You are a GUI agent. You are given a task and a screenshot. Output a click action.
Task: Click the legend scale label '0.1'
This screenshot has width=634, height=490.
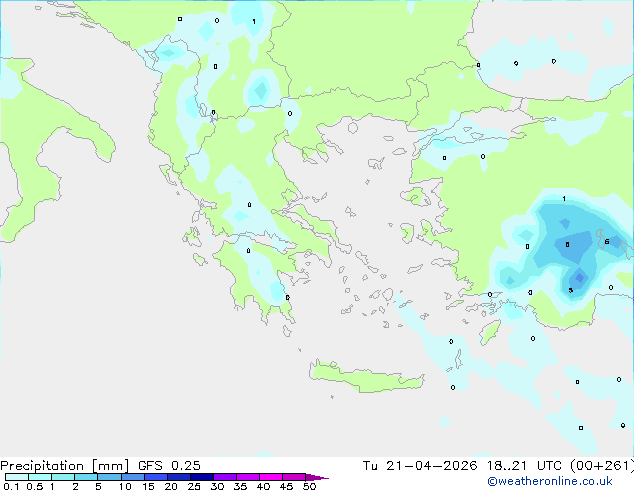pyautogui.click(x=11, y=486)
